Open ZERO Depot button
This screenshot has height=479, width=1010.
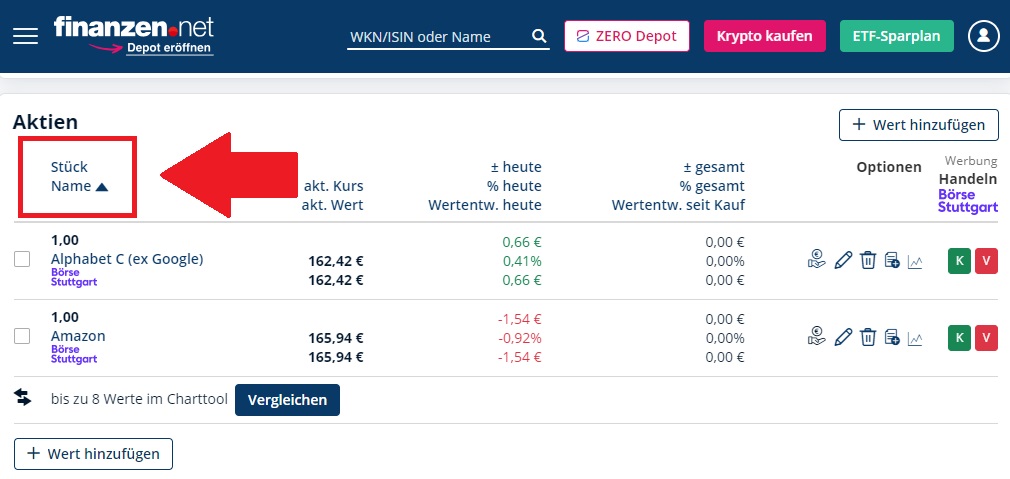point(627,36)
